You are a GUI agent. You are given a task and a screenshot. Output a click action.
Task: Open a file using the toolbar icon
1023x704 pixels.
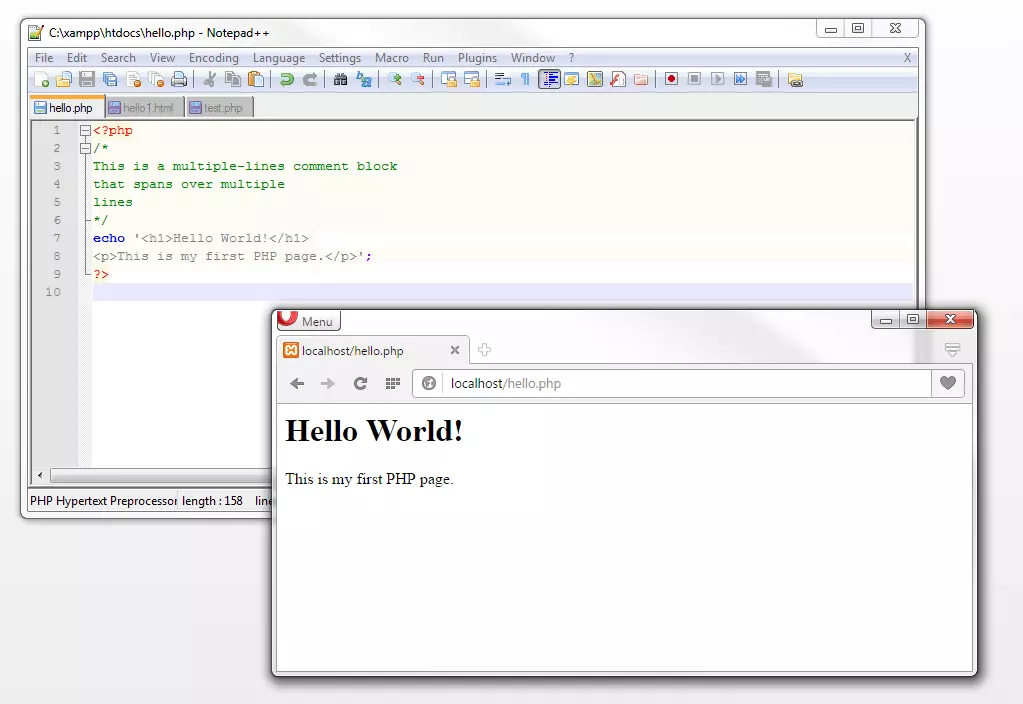63,79
